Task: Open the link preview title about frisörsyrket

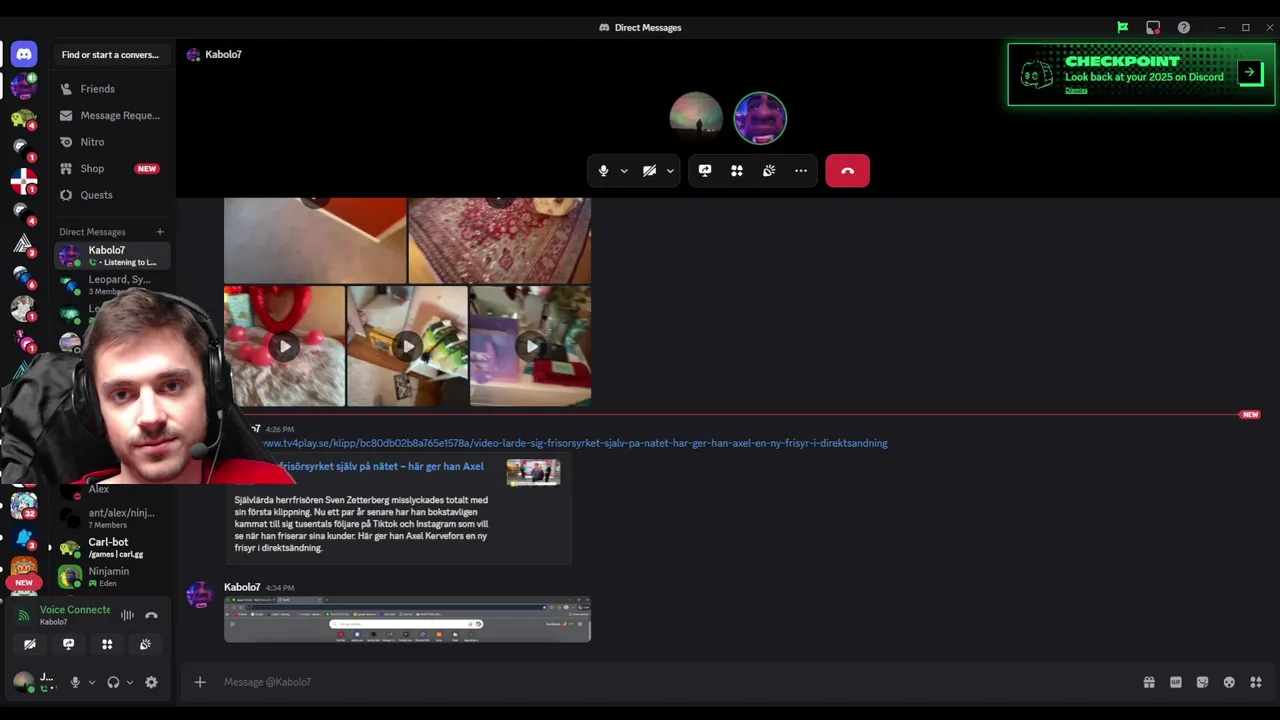Action: click(380, 467)
